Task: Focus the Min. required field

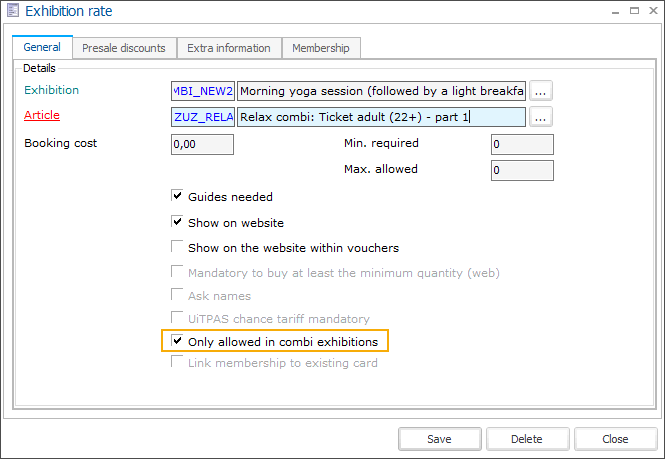Action: 522,144
